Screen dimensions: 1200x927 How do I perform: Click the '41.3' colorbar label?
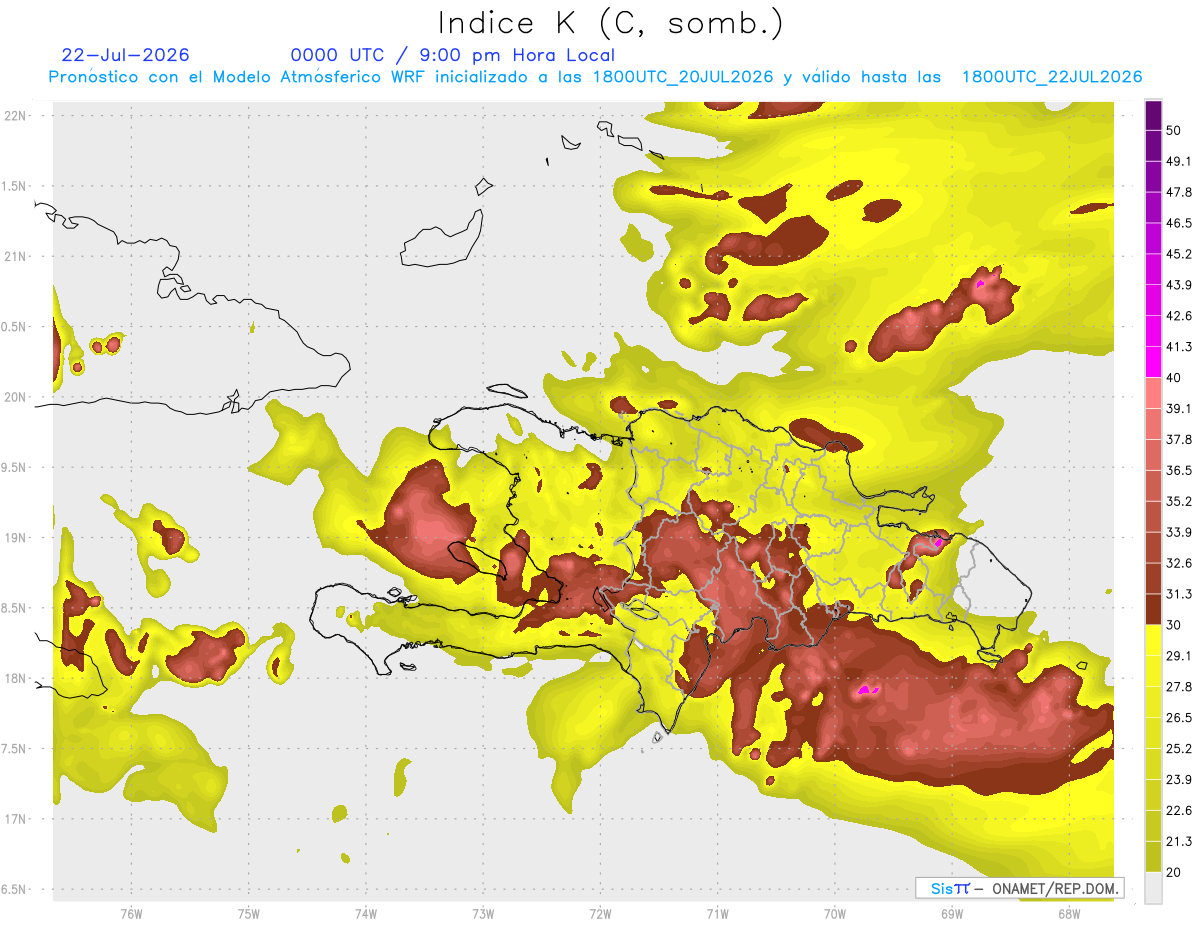[1178, 347]
